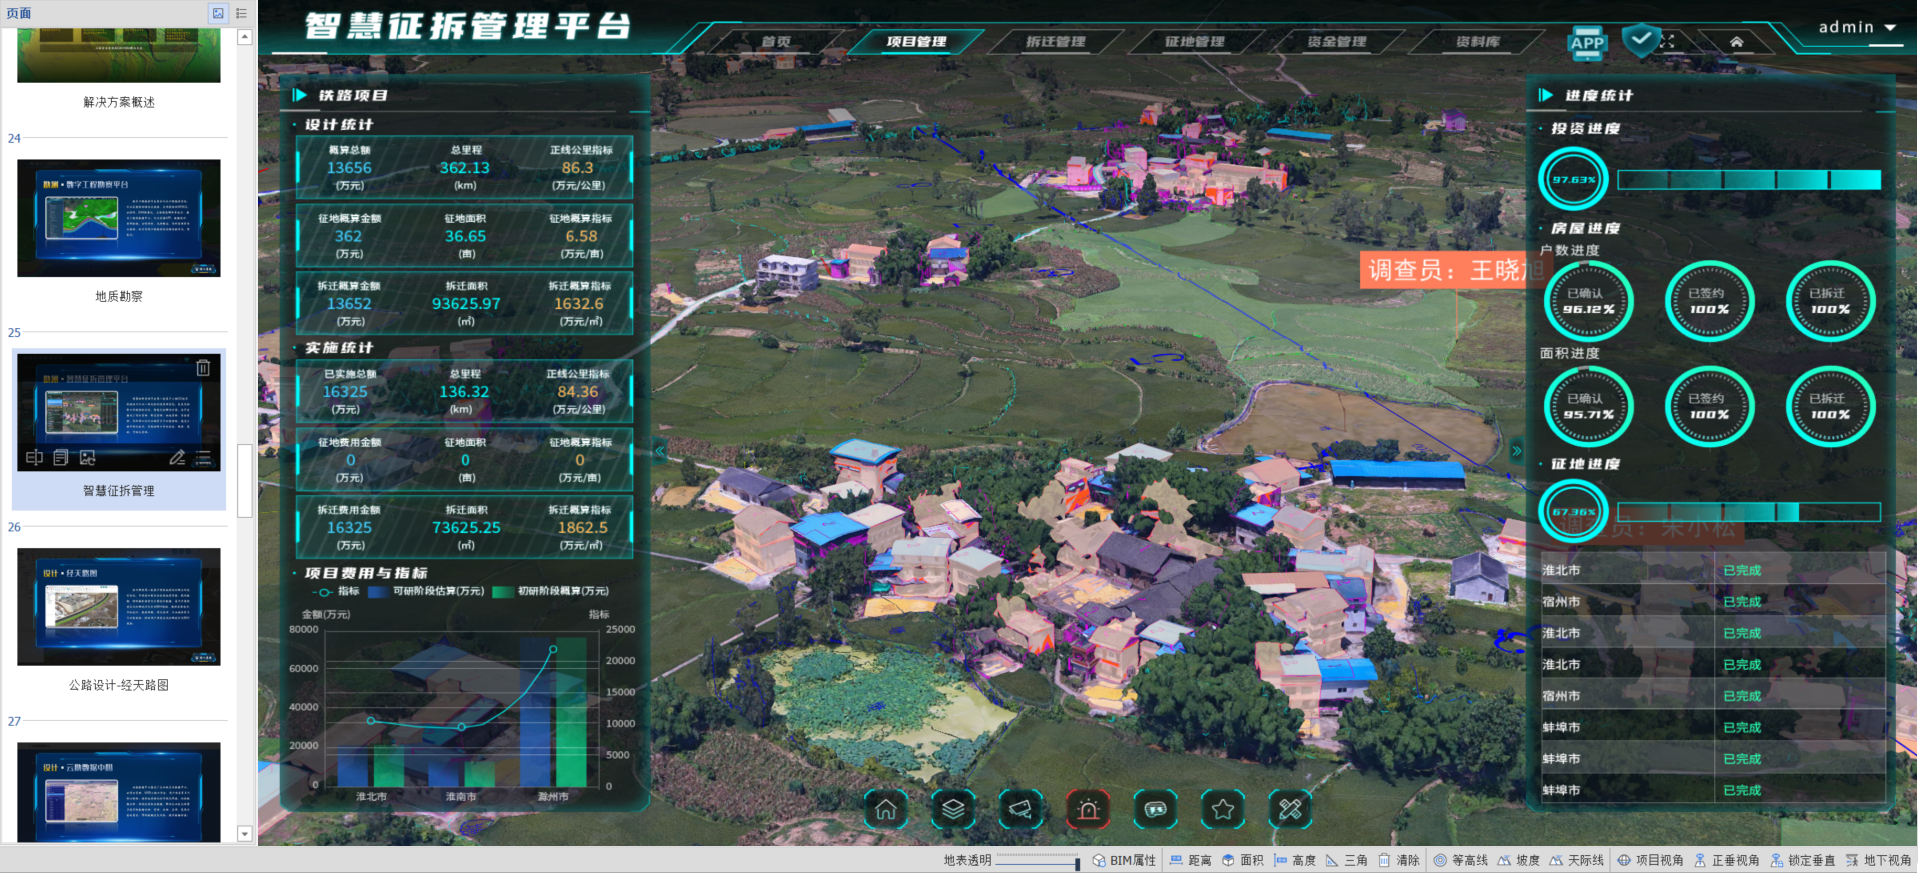Click the pages panel scroll down arrow

coord(245,833)
